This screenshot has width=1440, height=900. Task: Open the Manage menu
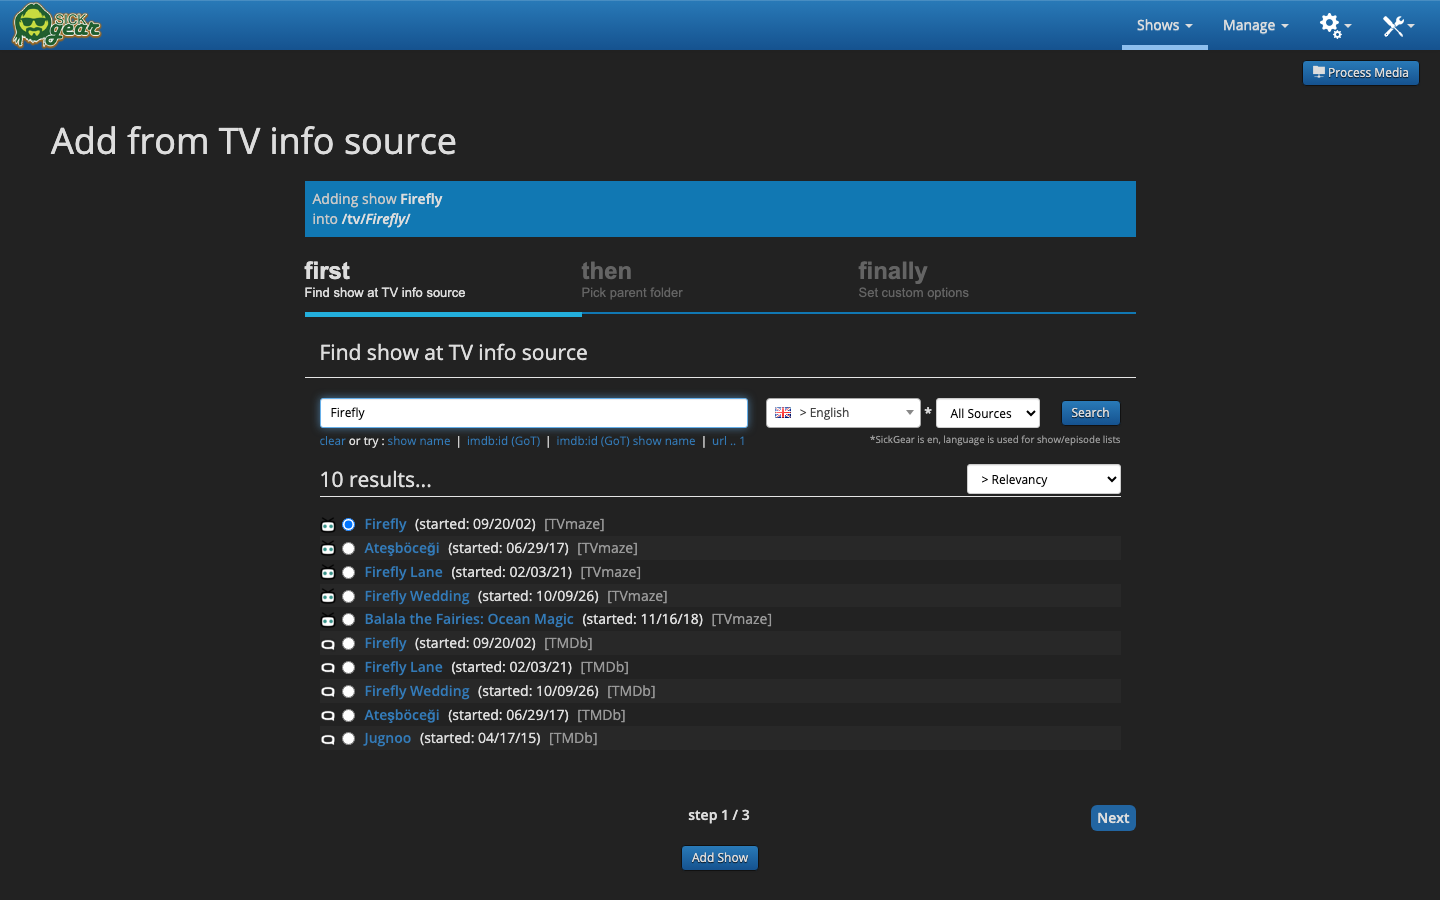tap(1255, 25)
